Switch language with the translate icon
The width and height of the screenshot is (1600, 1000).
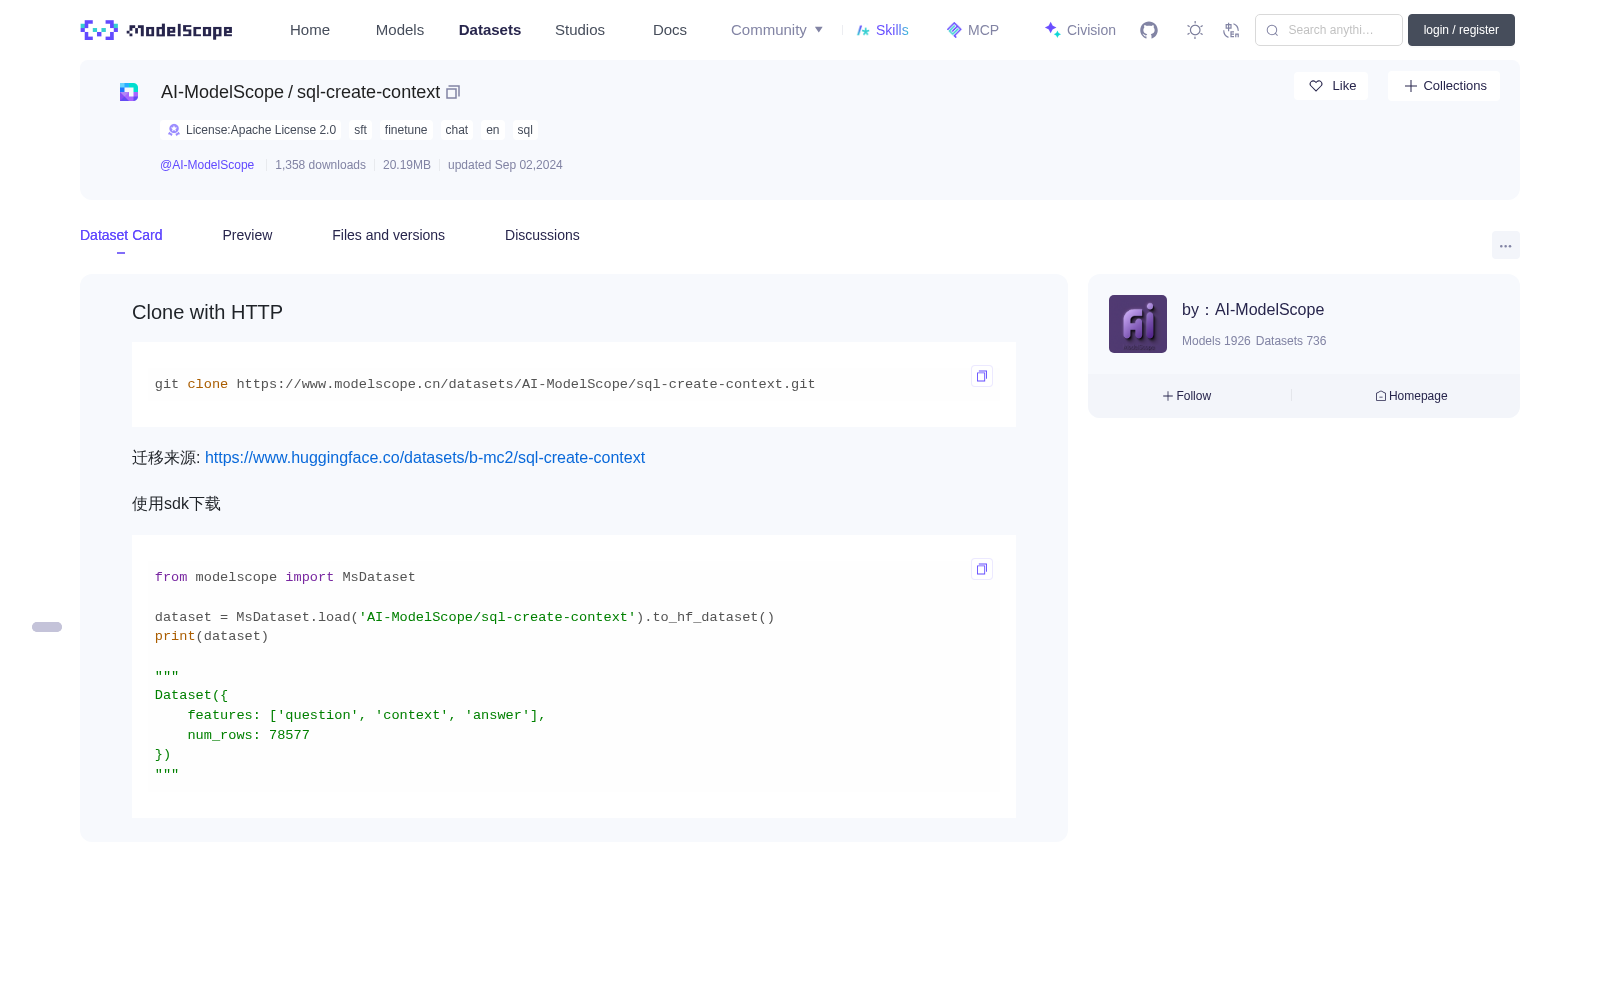(x=1231, y=30)
